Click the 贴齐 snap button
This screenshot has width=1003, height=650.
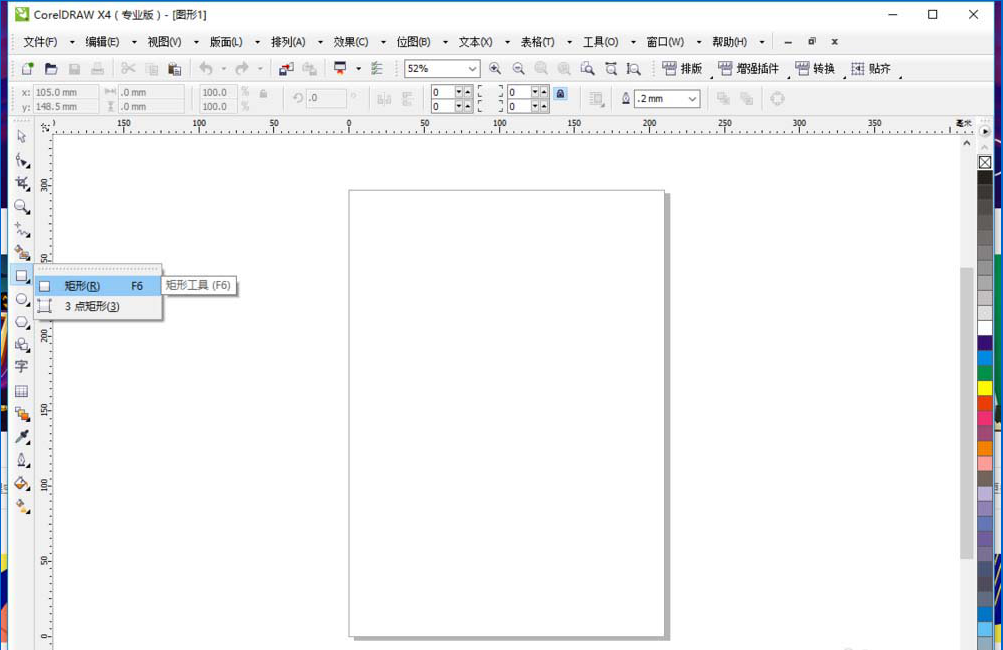871,69
